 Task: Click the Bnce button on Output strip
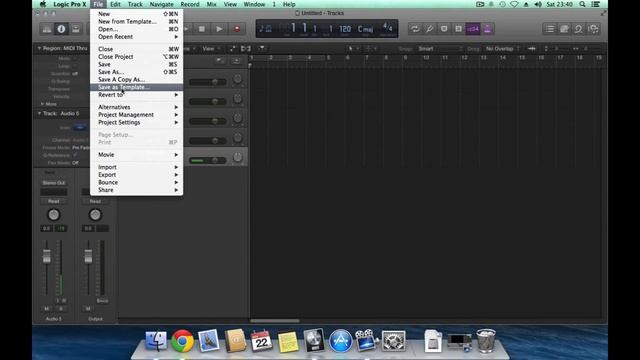(x=102, y=301)
